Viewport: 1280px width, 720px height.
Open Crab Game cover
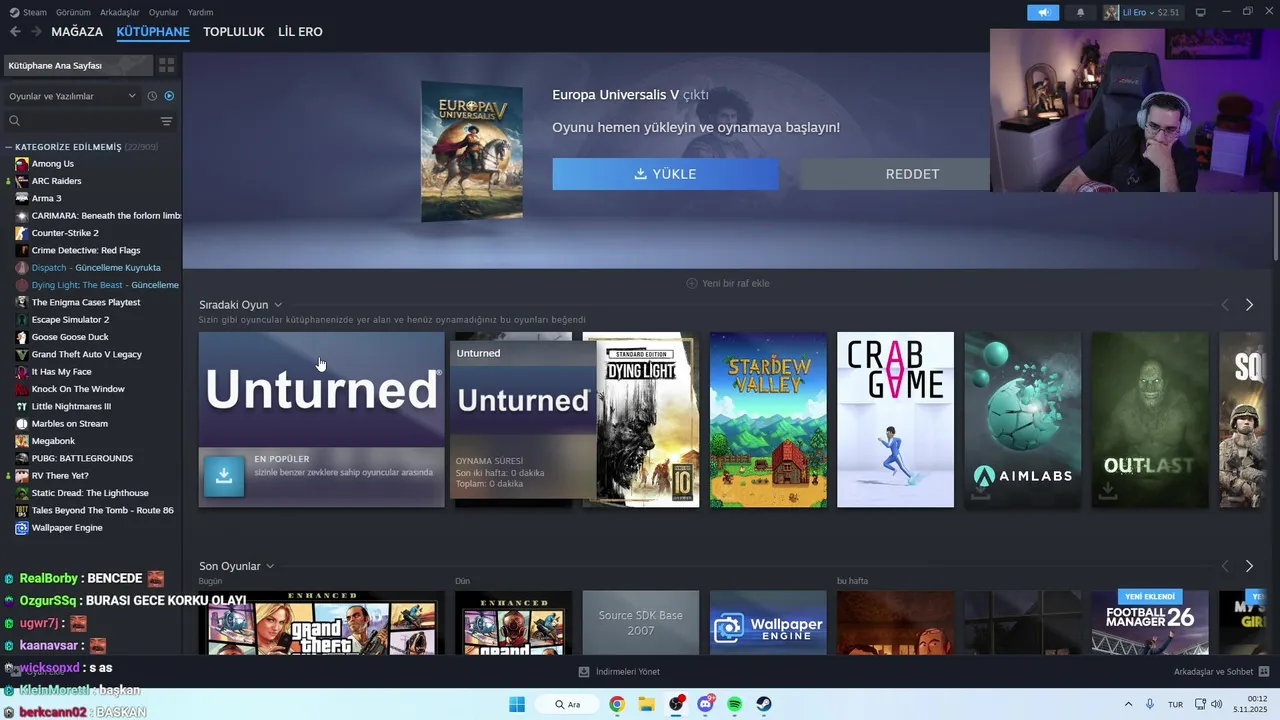pyautogui.click(x=895, y=420)
